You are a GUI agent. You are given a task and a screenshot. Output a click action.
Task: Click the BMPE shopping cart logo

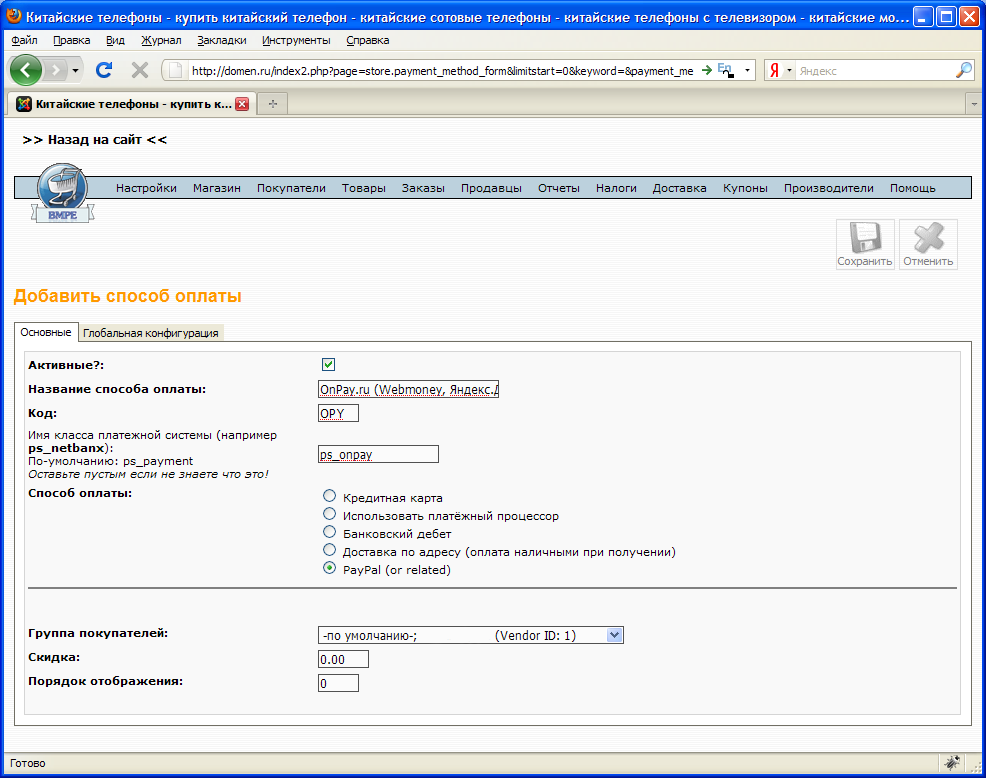tap(62, 194)
